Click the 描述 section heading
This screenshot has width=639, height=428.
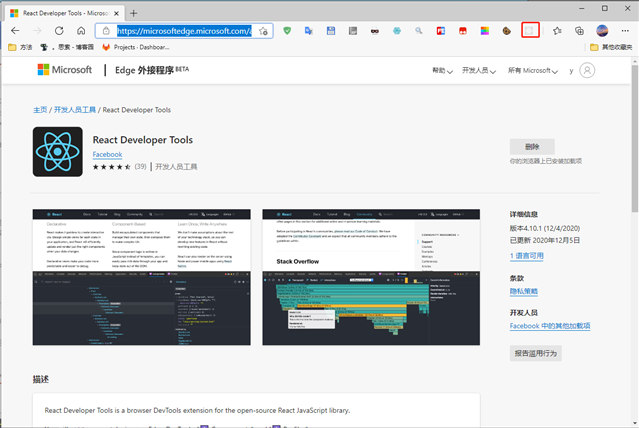41,379
